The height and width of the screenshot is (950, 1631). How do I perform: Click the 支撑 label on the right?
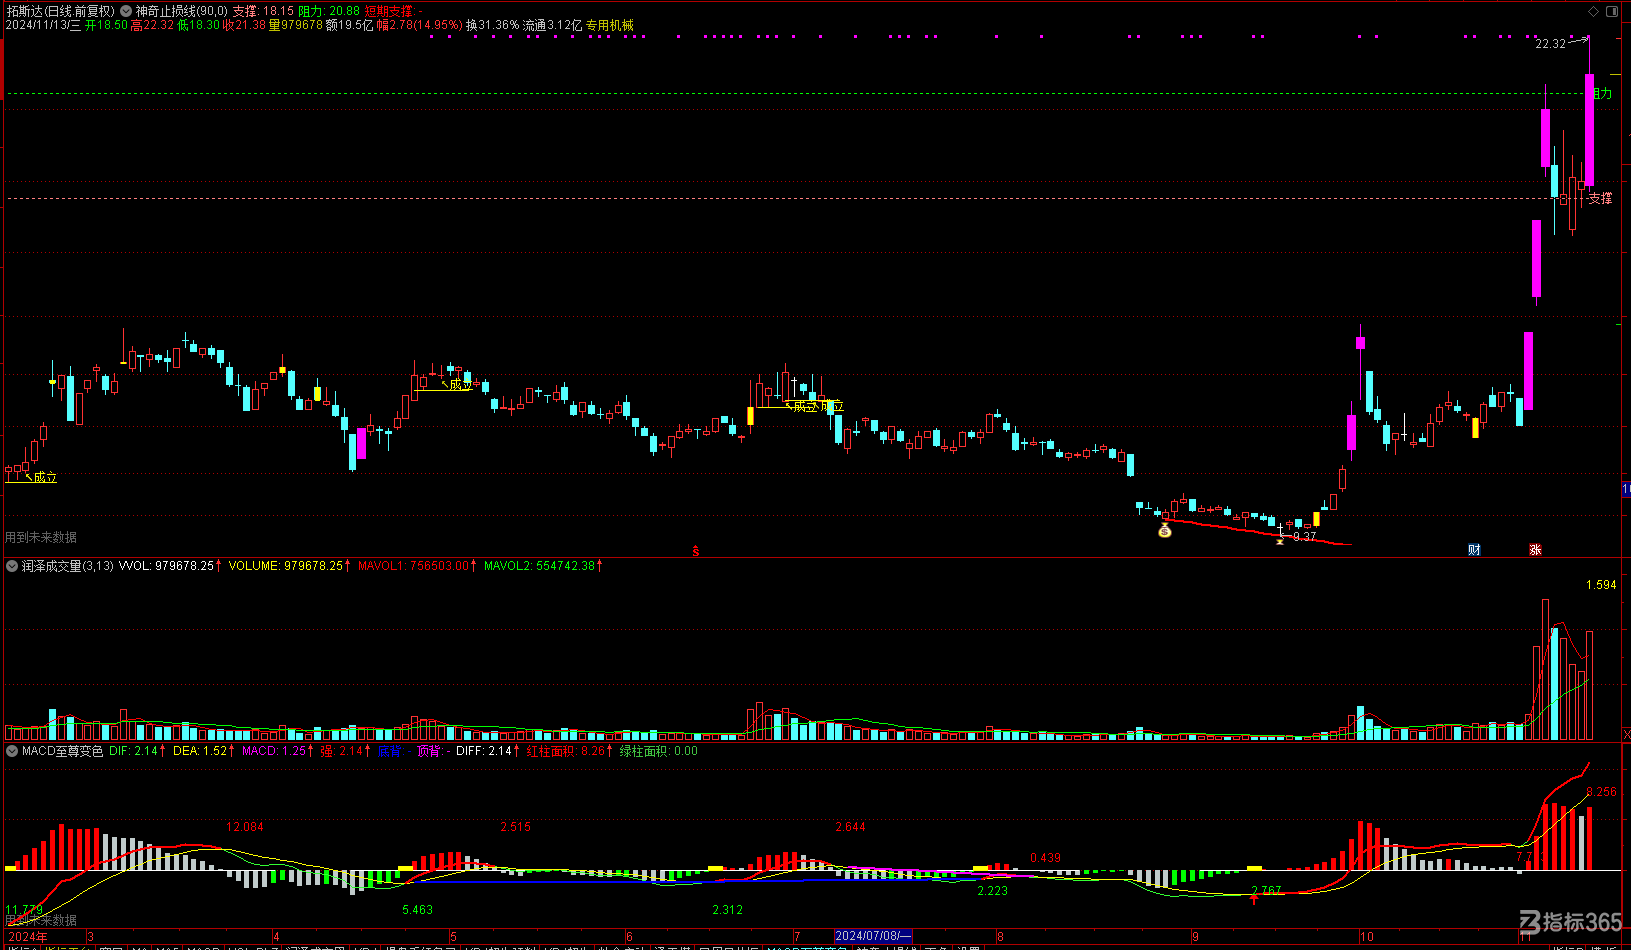point(1600,198)
